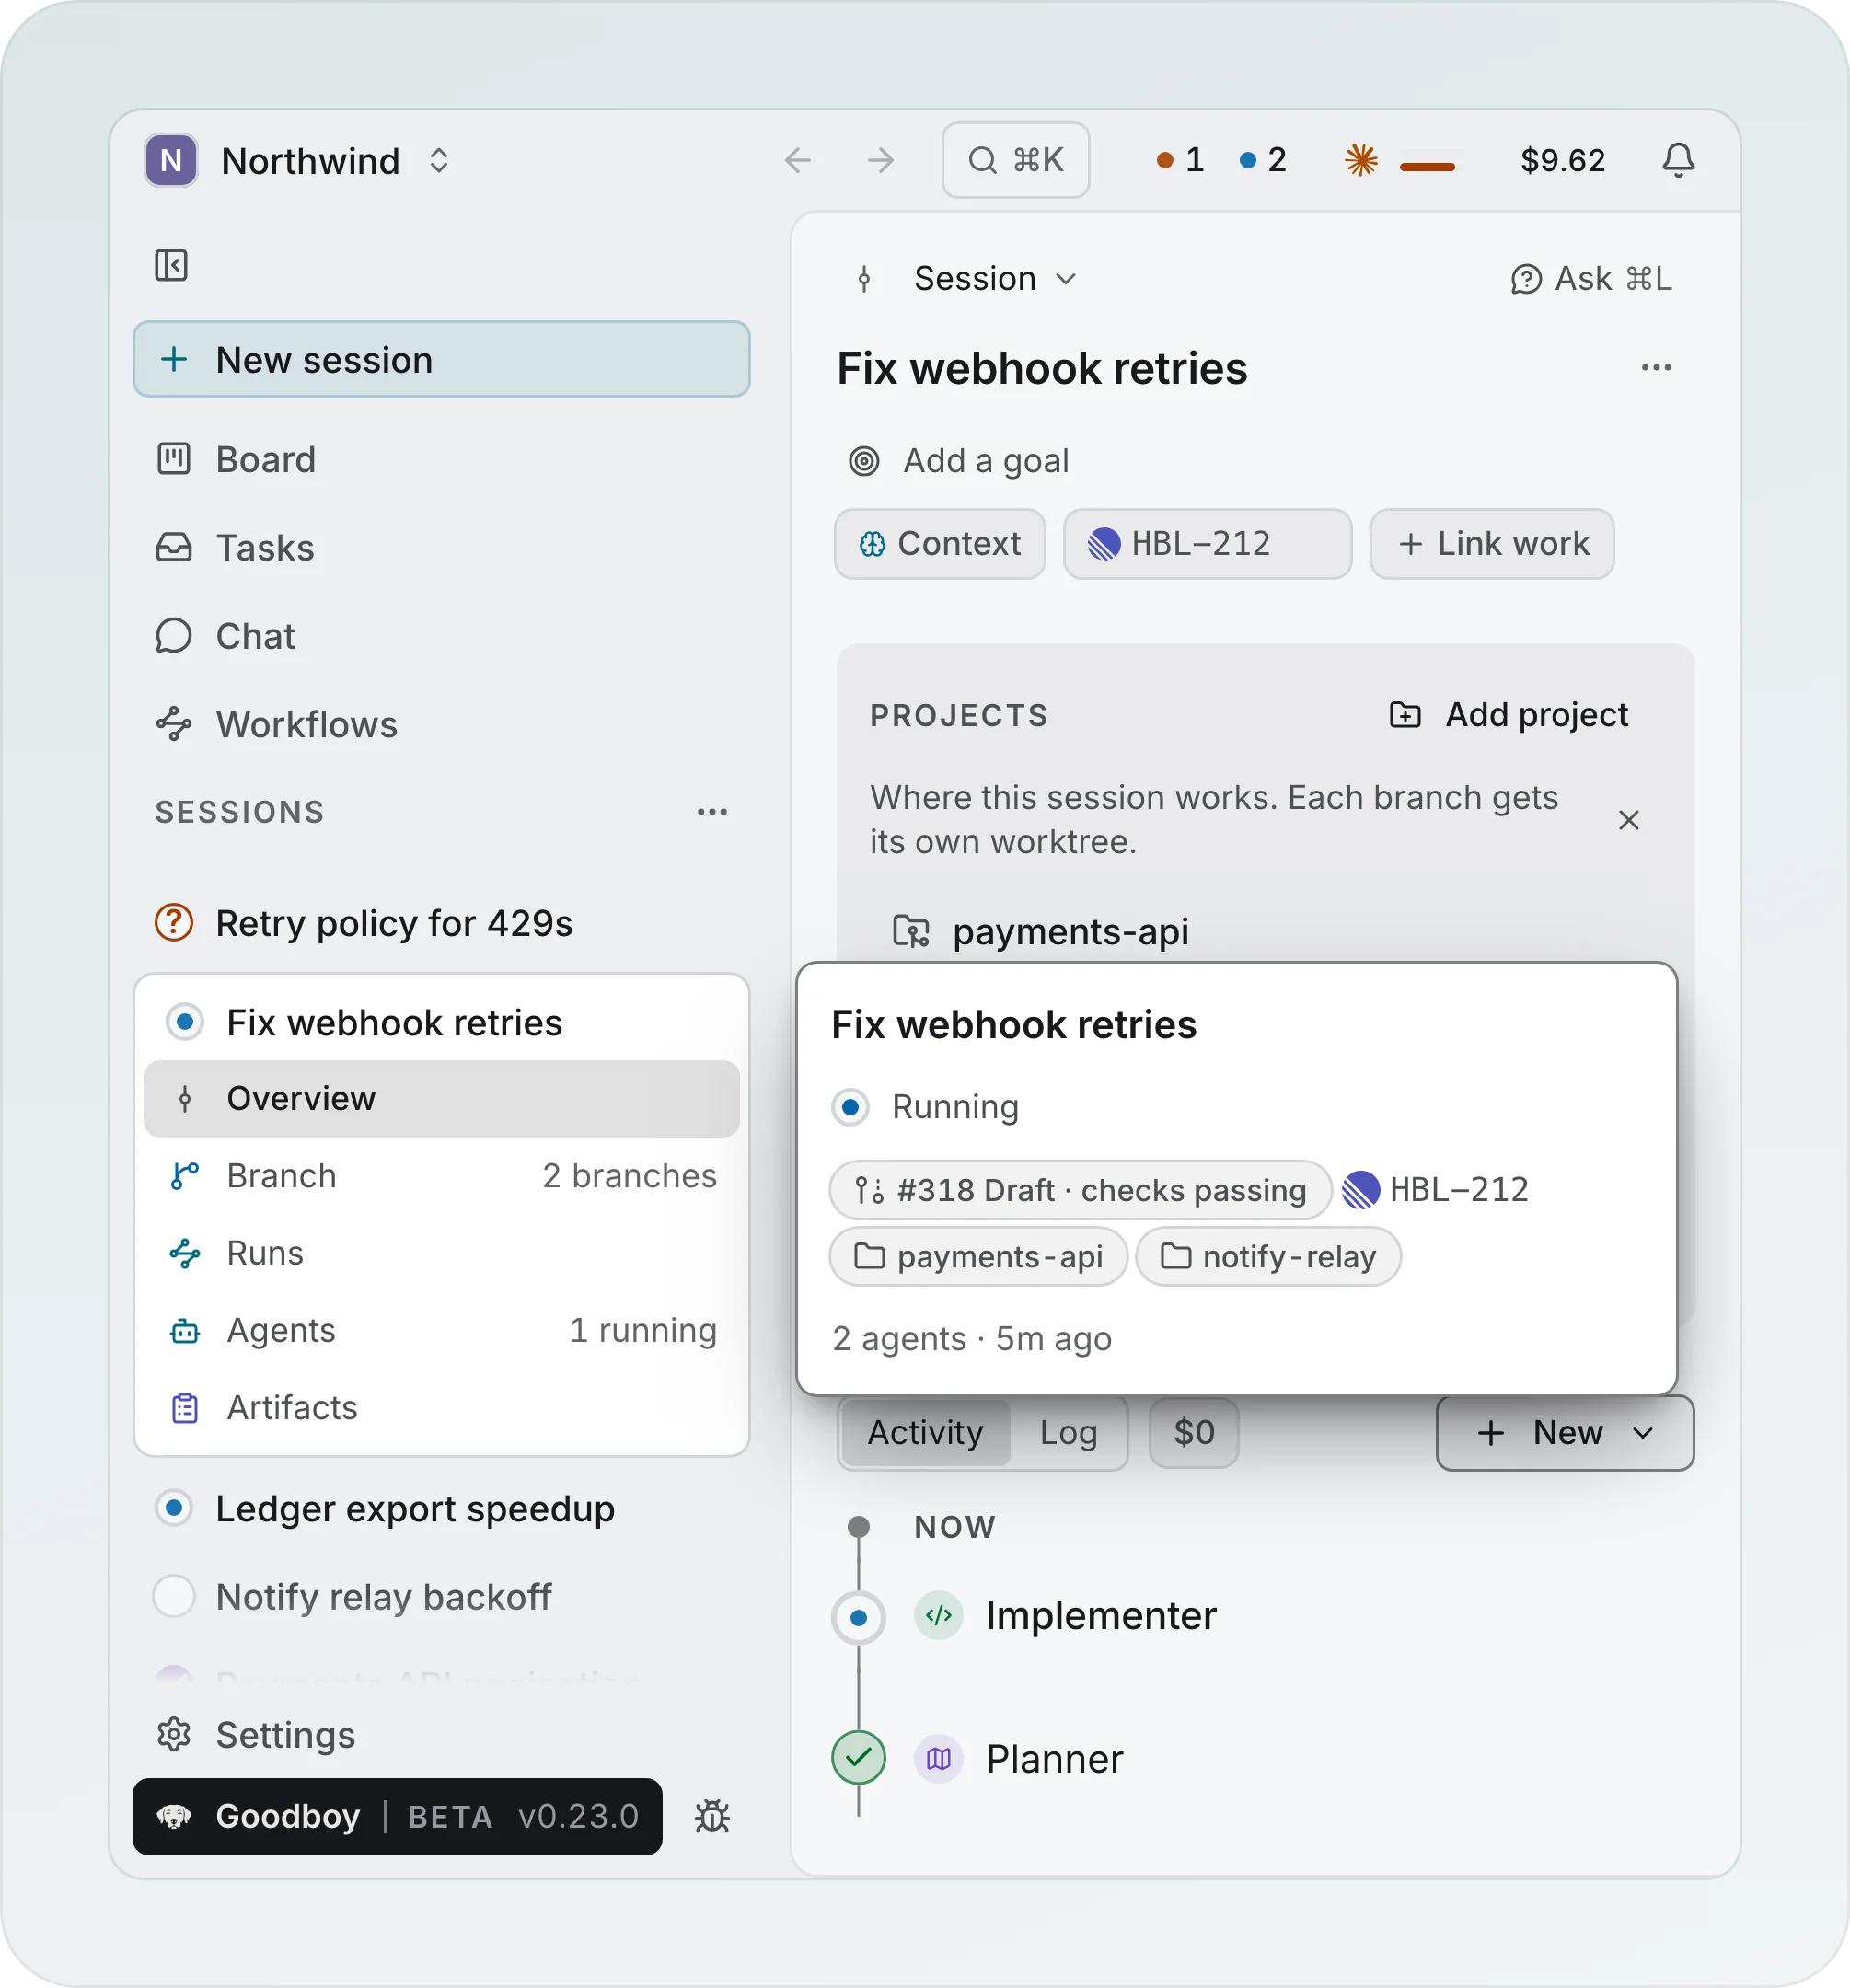Viewport: 1850px width, 1988px height.
Task: Click the Link work button
Action: tap(1491, 544)
